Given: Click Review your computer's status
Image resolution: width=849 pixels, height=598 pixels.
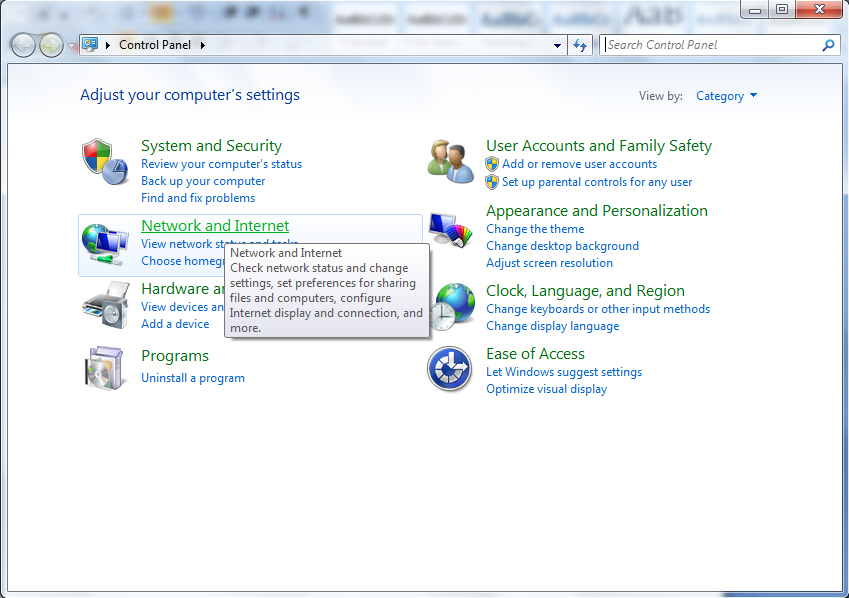Looking at the screenshot, I should [221, 164].
